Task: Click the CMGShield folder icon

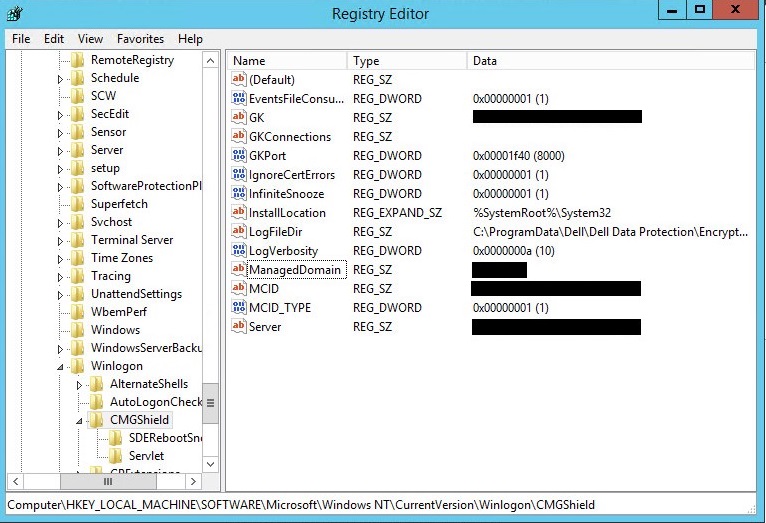Action: pyautogui.click(x=96, y=420)
